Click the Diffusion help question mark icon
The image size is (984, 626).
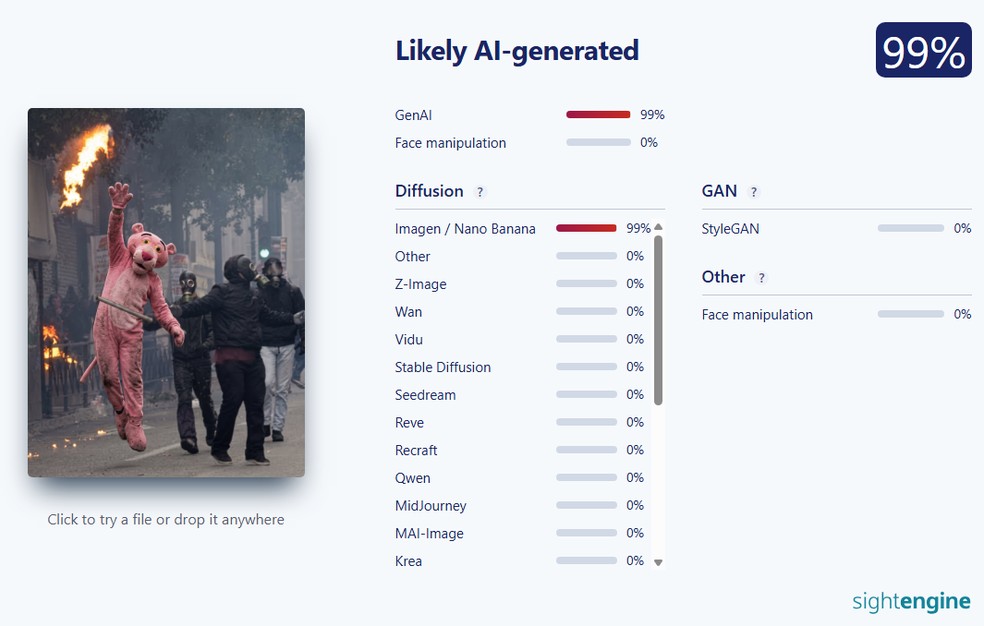[x=480, y=192]
